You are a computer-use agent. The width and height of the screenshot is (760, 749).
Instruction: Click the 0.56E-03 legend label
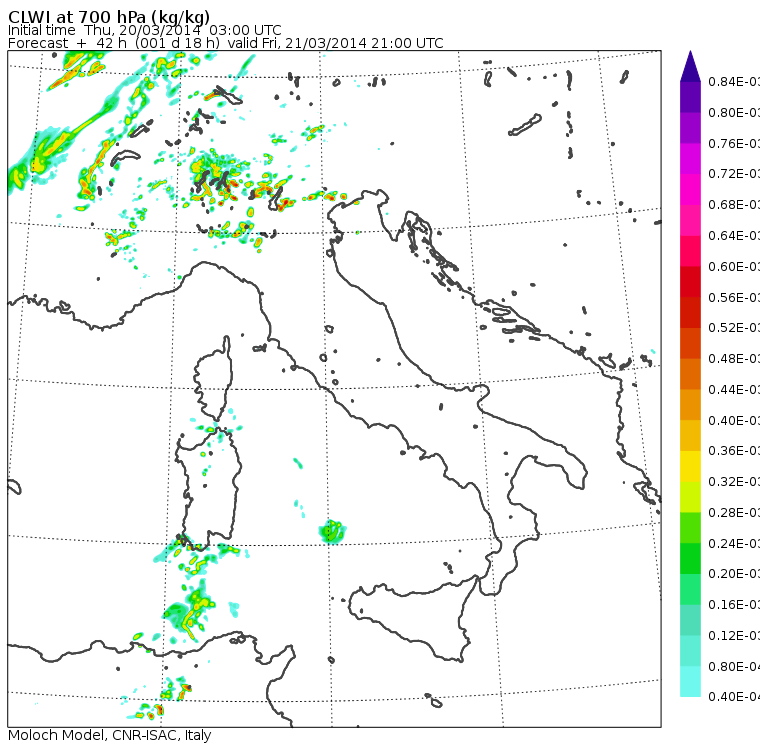pyautogui.click(x=734, y=297)
